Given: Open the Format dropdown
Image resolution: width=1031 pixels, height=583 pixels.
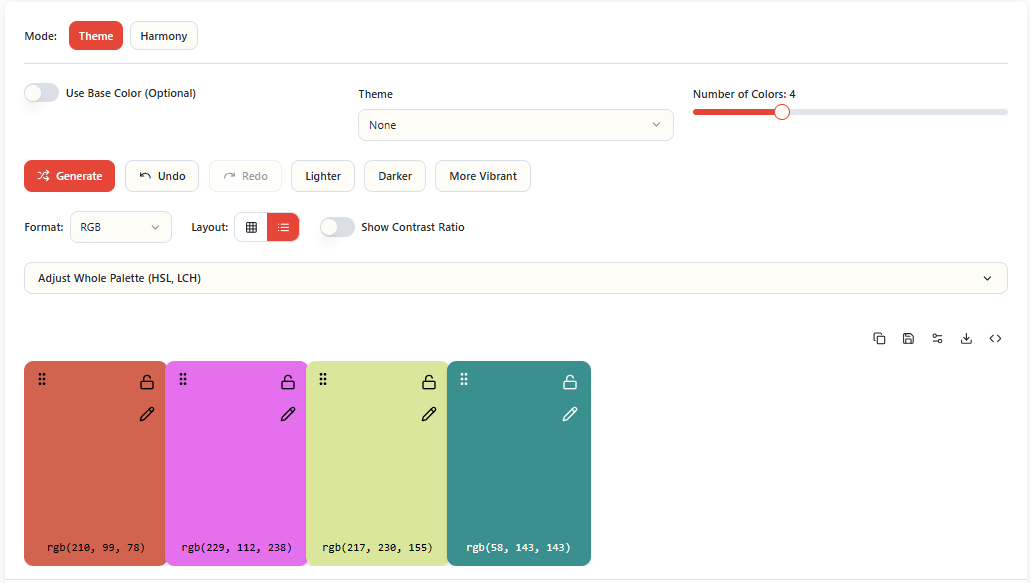Looking at the screenshot, I should (120, 227).
